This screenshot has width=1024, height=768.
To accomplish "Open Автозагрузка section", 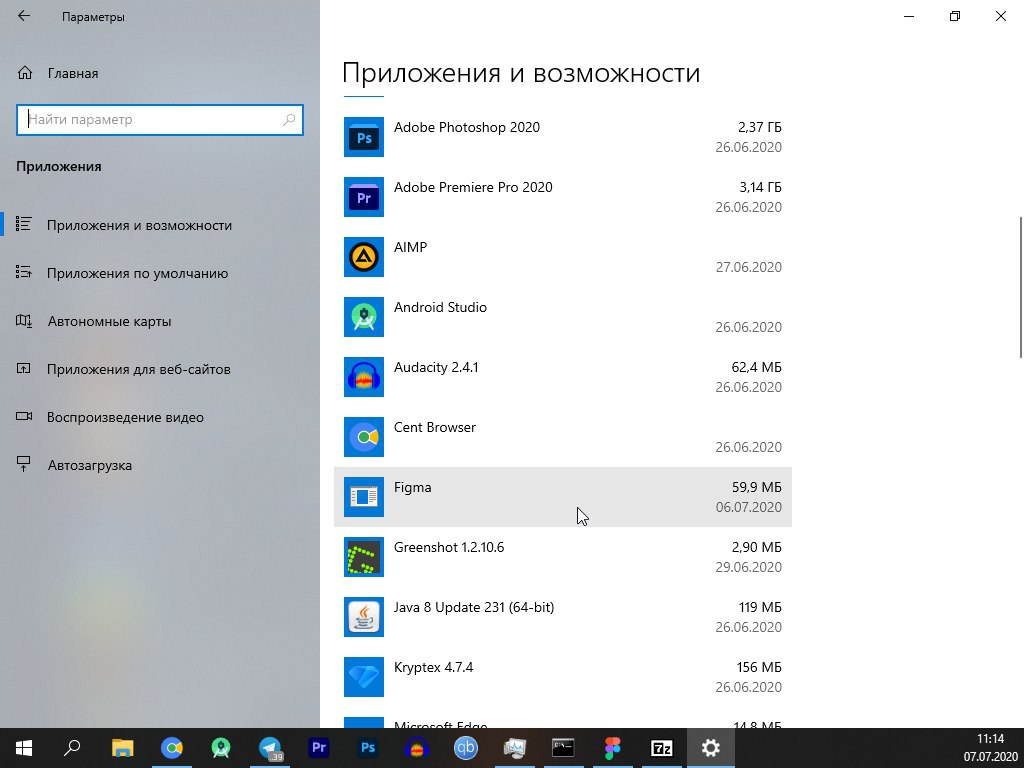I will click(x=160, y=465).
